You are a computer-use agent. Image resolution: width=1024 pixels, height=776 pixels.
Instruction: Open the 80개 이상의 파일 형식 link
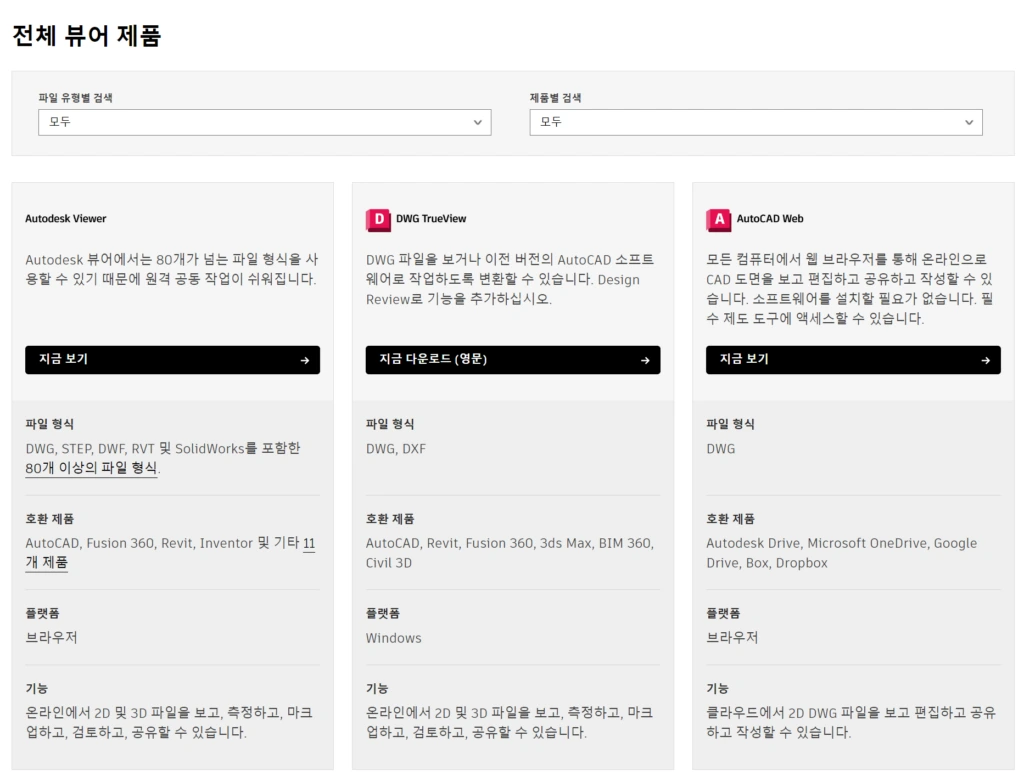pos(91,468)
